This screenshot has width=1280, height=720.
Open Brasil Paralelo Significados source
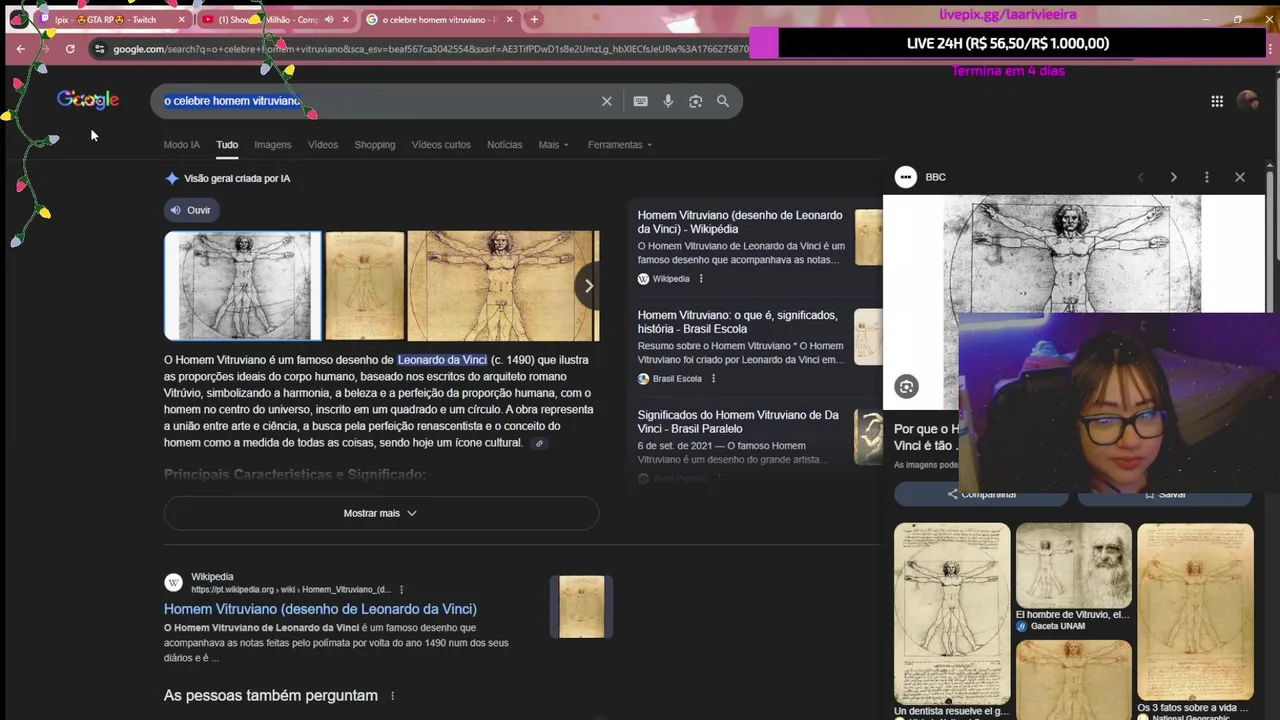pyautogui.click(x=738, y=422)
